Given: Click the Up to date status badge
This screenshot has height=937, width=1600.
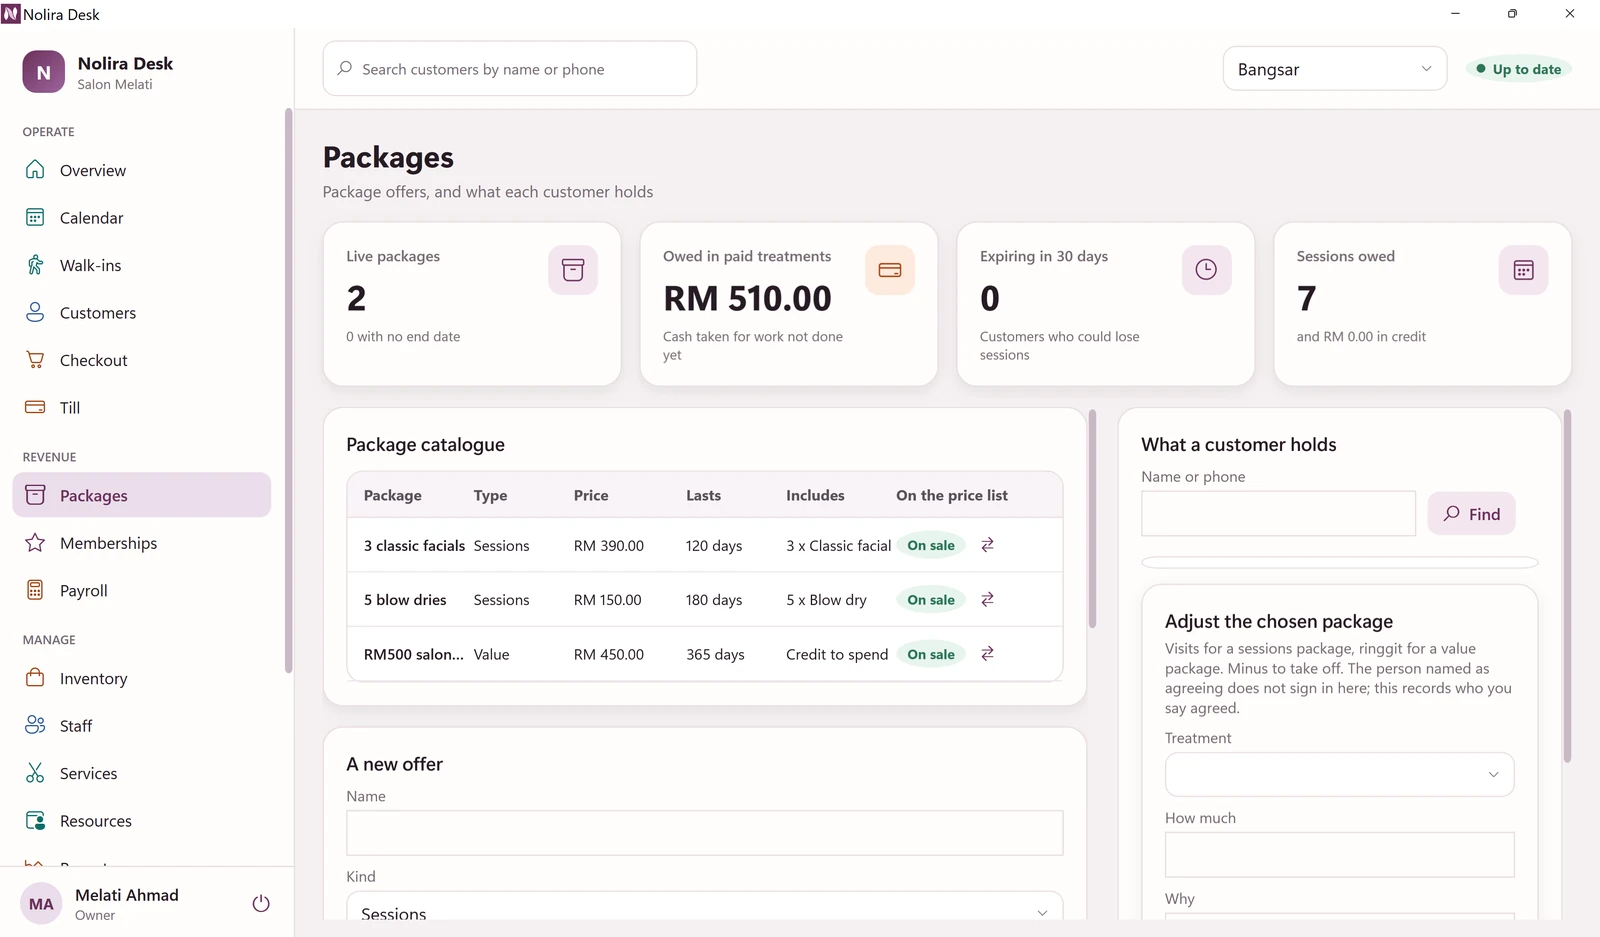Looking at the screenshot, I should [x=1519, y=69].
